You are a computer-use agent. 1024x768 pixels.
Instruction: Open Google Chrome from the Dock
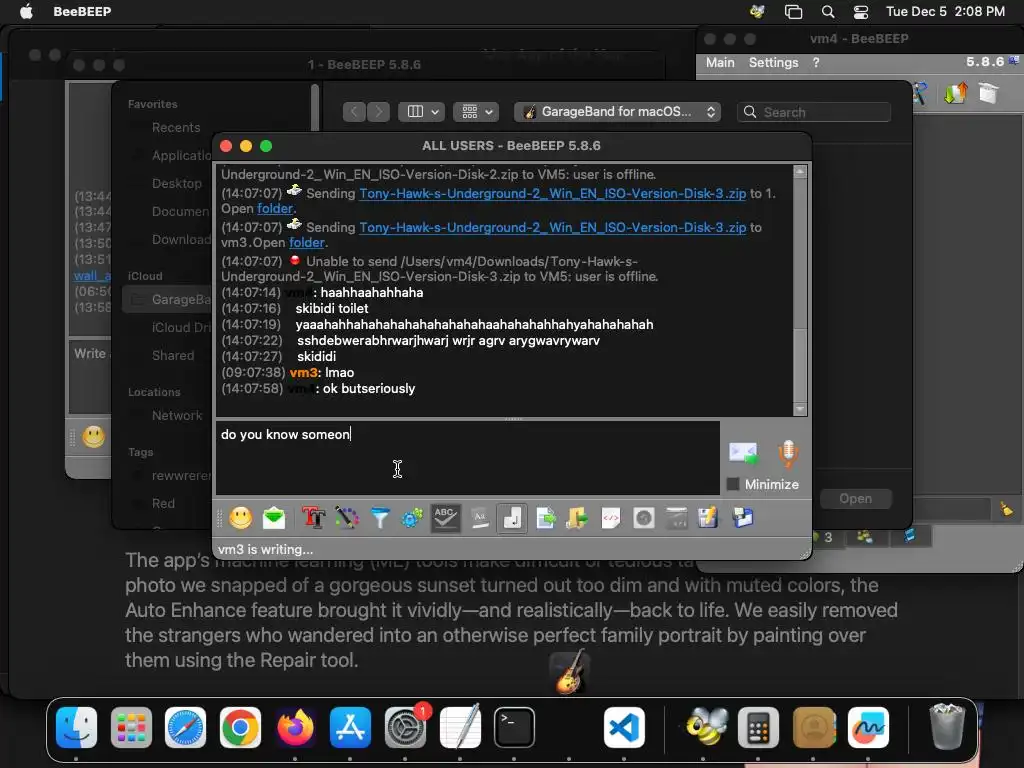tap(240, 728)
